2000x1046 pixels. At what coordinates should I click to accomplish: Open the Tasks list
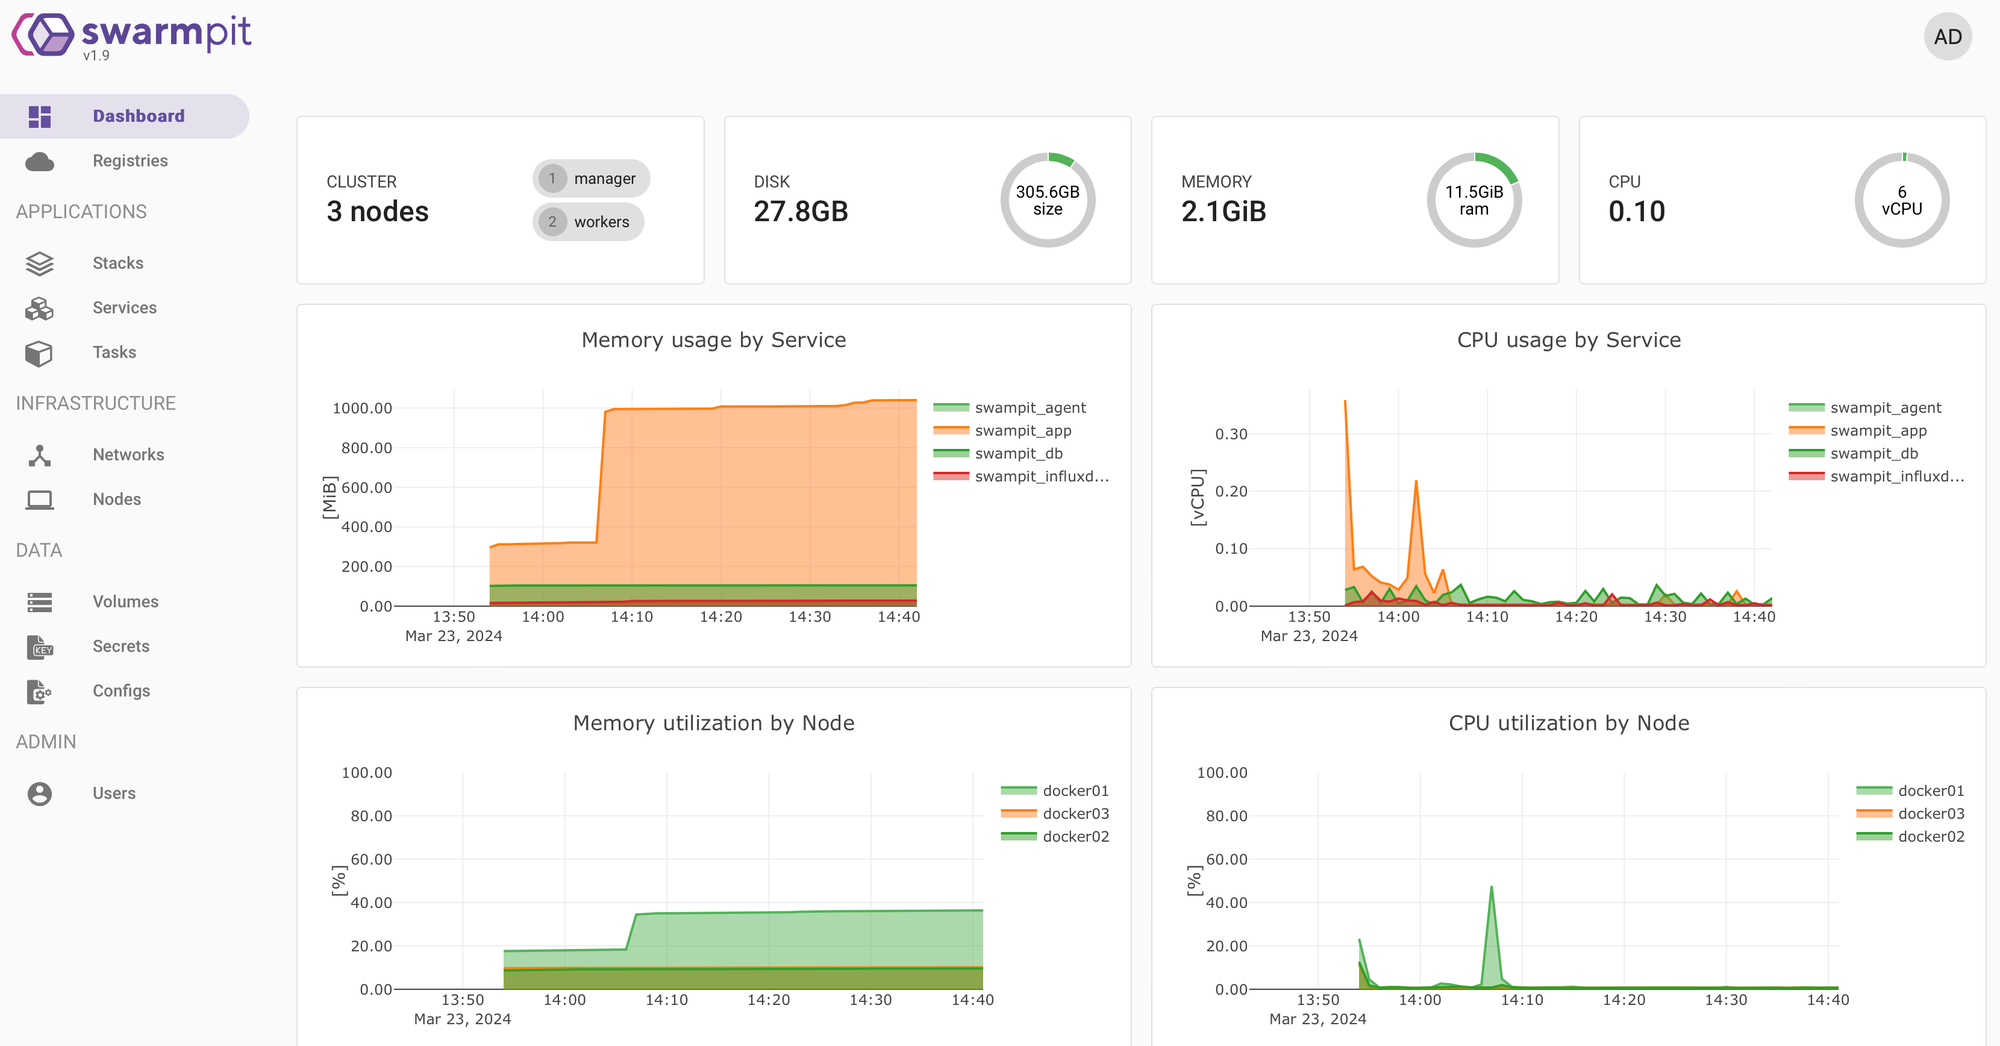coord(124,352)
